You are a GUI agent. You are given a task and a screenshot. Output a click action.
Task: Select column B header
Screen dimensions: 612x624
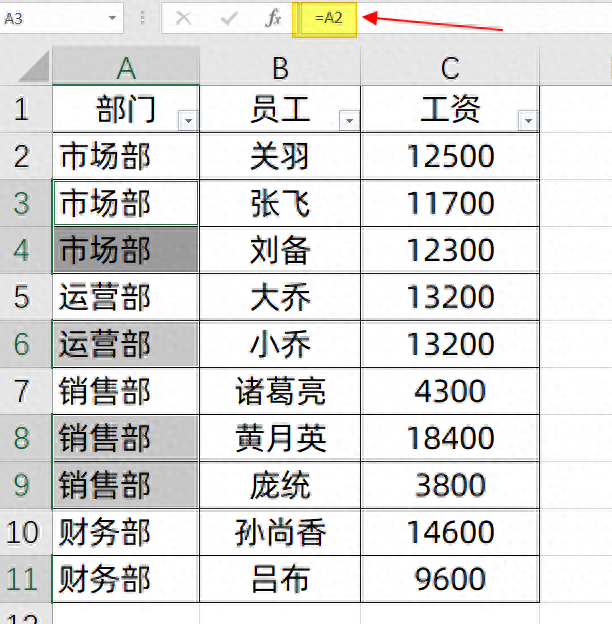tap(280, 66)
